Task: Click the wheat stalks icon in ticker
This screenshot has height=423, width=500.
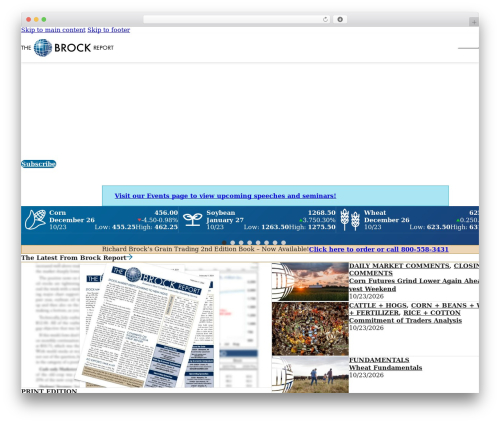Action: (350, 220)
